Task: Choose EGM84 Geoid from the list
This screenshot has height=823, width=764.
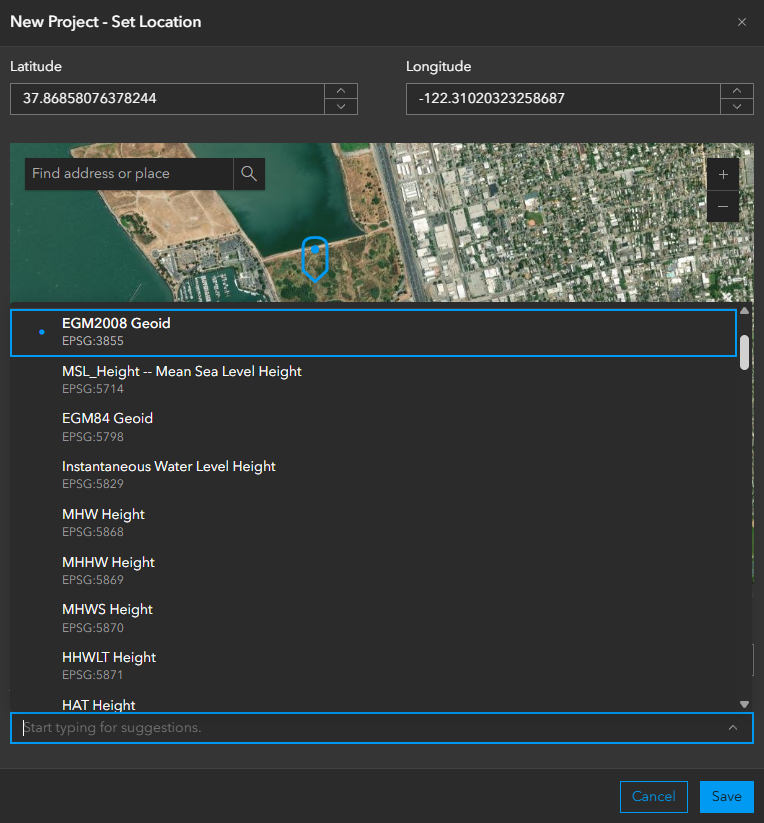Action: 373,427
